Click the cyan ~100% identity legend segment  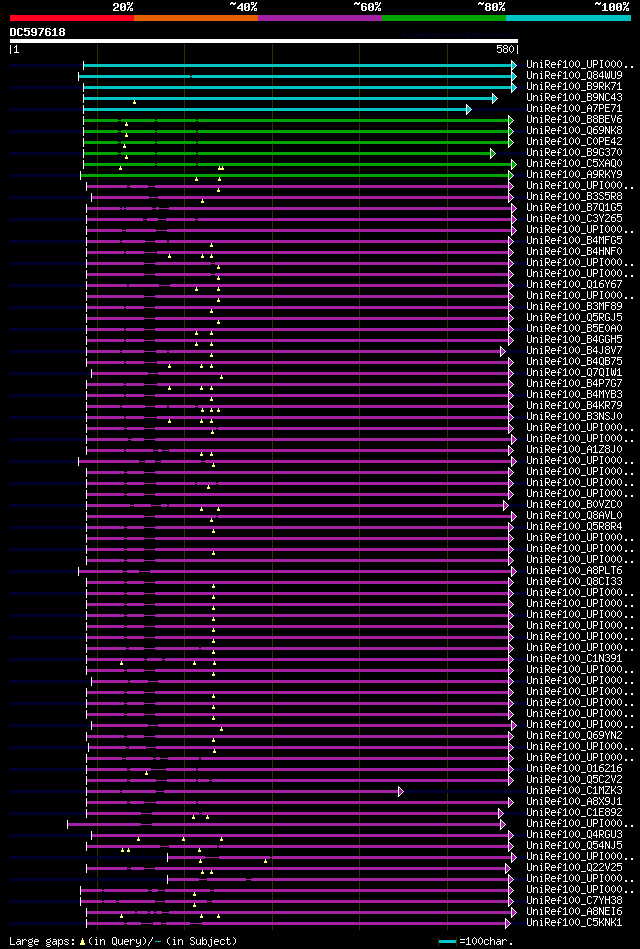pos(569,18)
